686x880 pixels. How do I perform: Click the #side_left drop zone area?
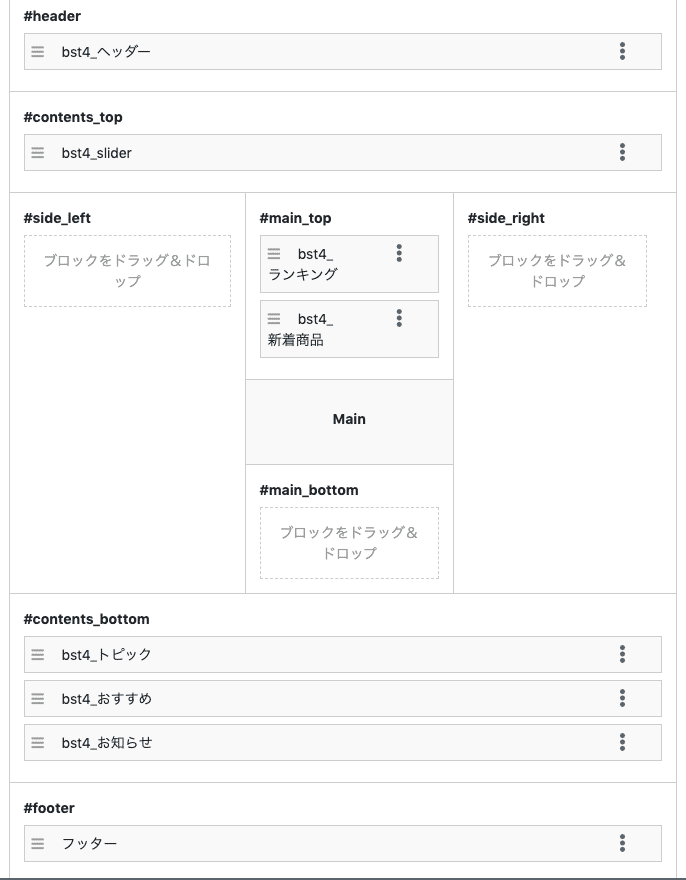127,271
